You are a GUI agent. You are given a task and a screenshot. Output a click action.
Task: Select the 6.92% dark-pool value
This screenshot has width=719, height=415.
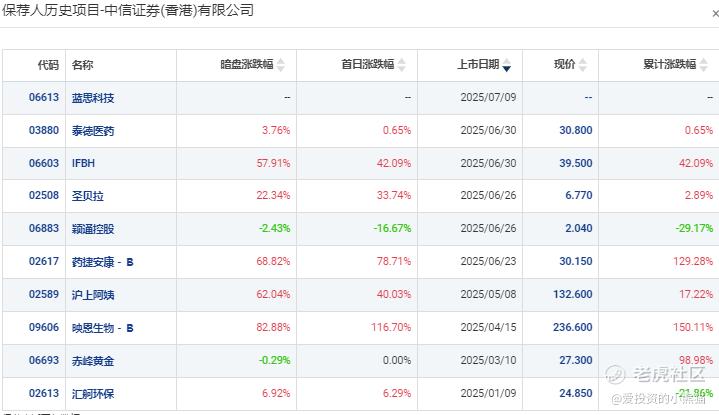coord(276,393)
